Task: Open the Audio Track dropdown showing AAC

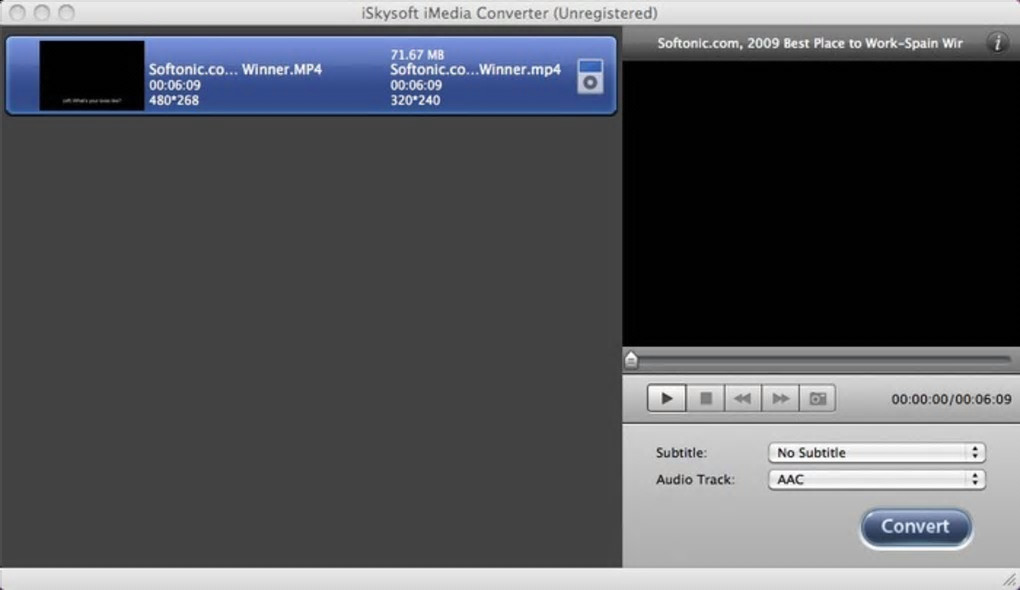Action: click(876, 479)
